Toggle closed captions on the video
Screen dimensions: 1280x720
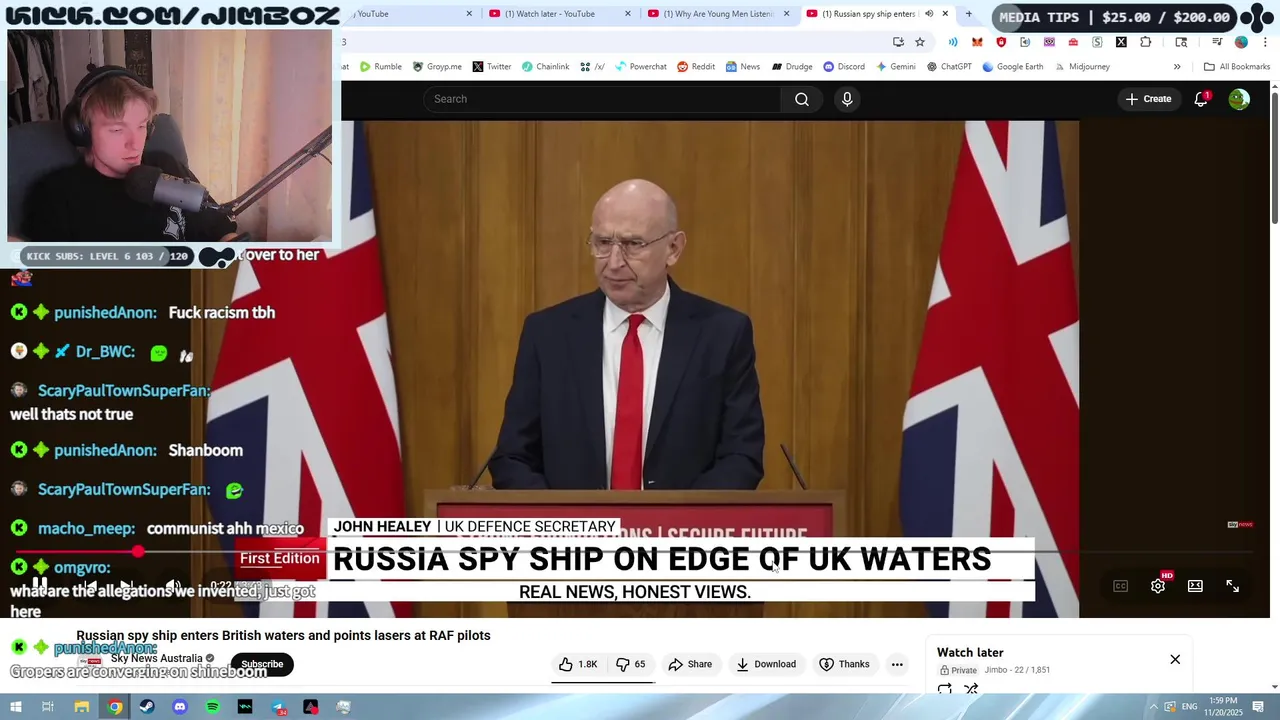[1120, 586]
